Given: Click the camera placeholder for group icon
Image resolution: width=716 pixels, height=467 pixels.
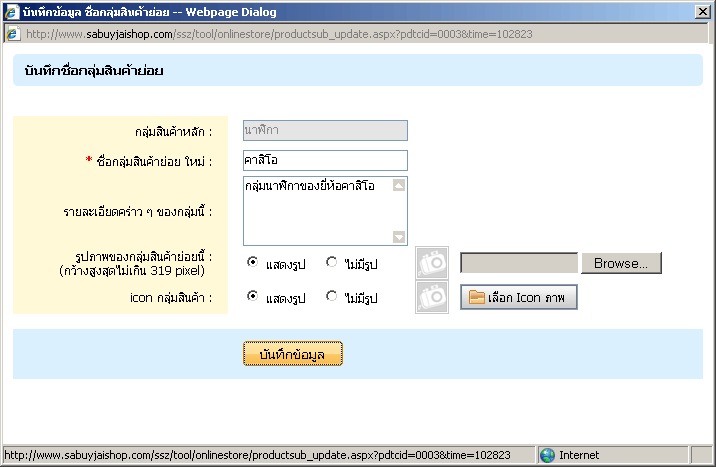Looking at the screenshot, I should click(x=432, y=297).
